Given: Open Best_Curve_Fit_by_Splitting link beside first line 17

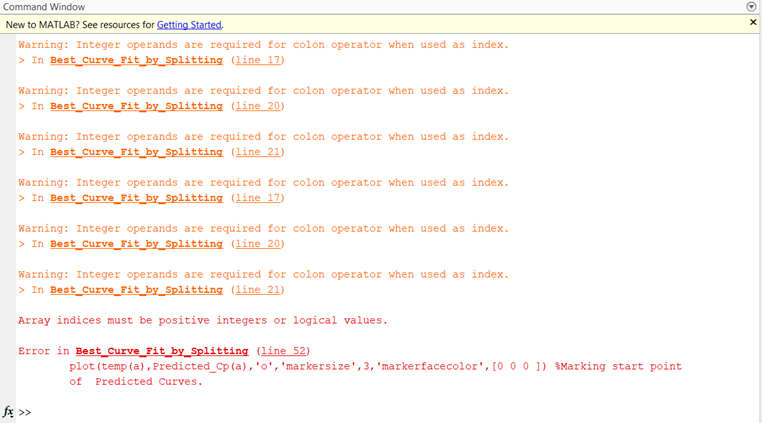Looking at the screenshot, I should click(137, 60).
